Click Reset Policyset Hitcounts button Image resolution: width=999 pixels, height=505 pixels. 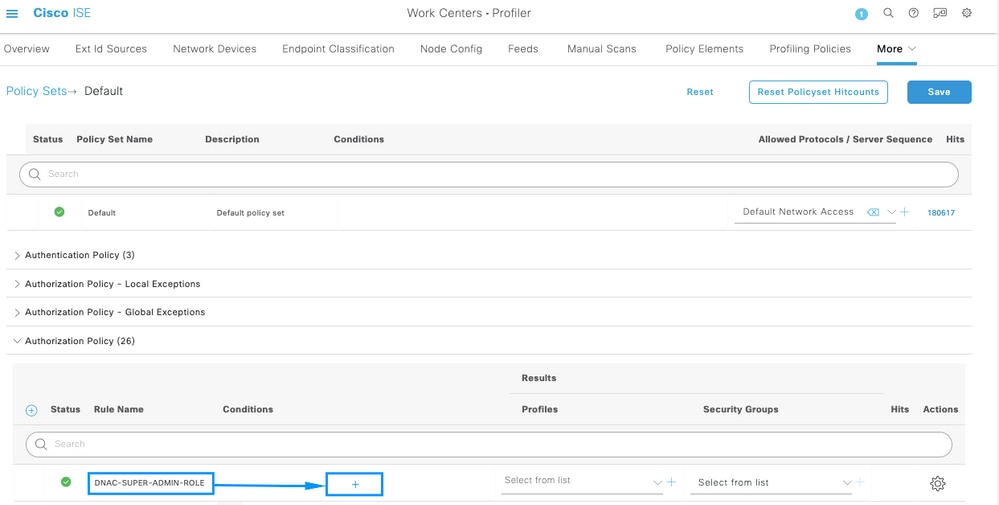[x=818, y=92]
